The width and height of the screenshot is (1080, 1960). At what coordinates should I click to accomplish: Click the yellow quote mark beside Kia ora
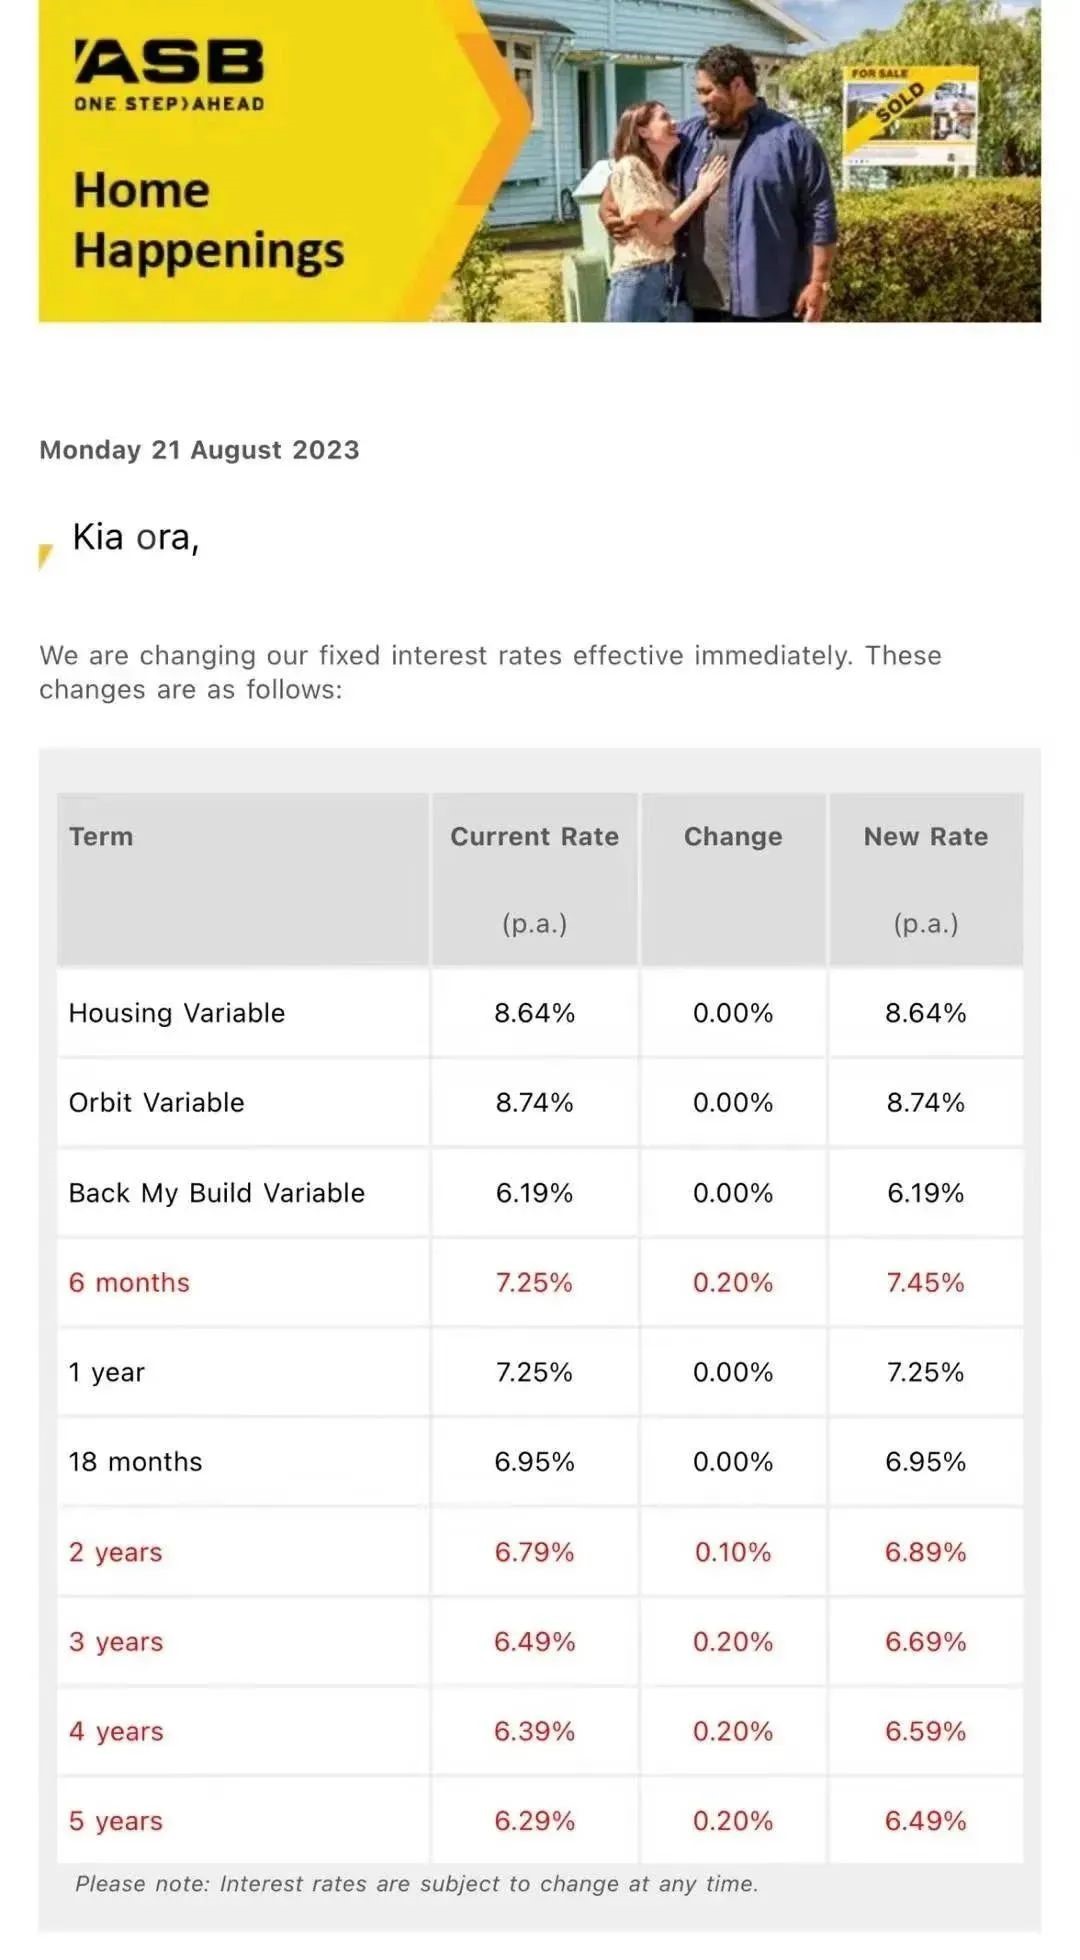(45, 556)
